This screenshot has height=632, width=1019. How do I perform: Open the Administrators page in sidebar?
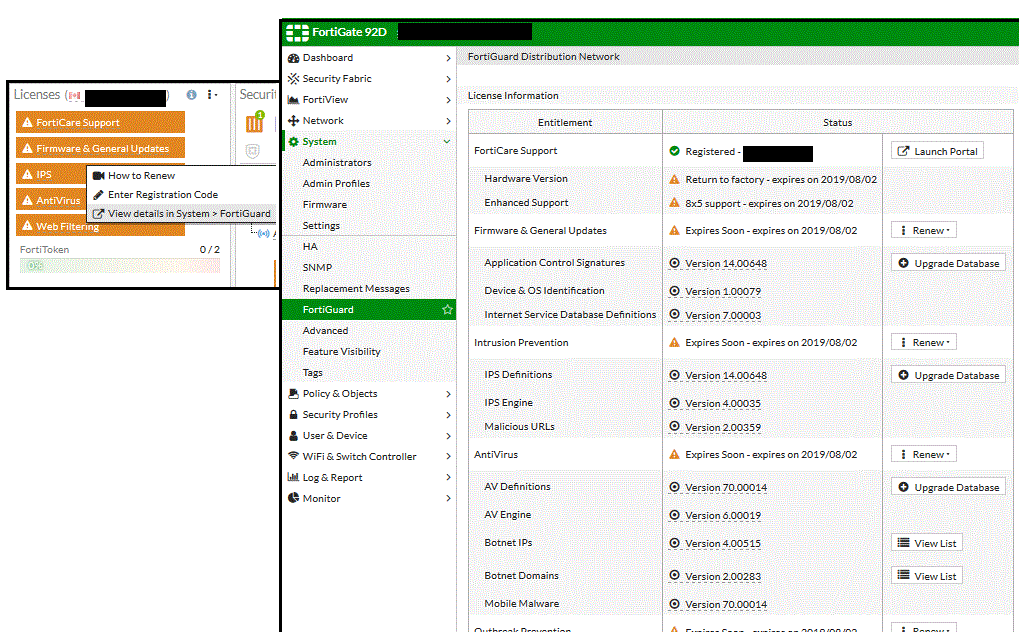(x=337, y=163)
